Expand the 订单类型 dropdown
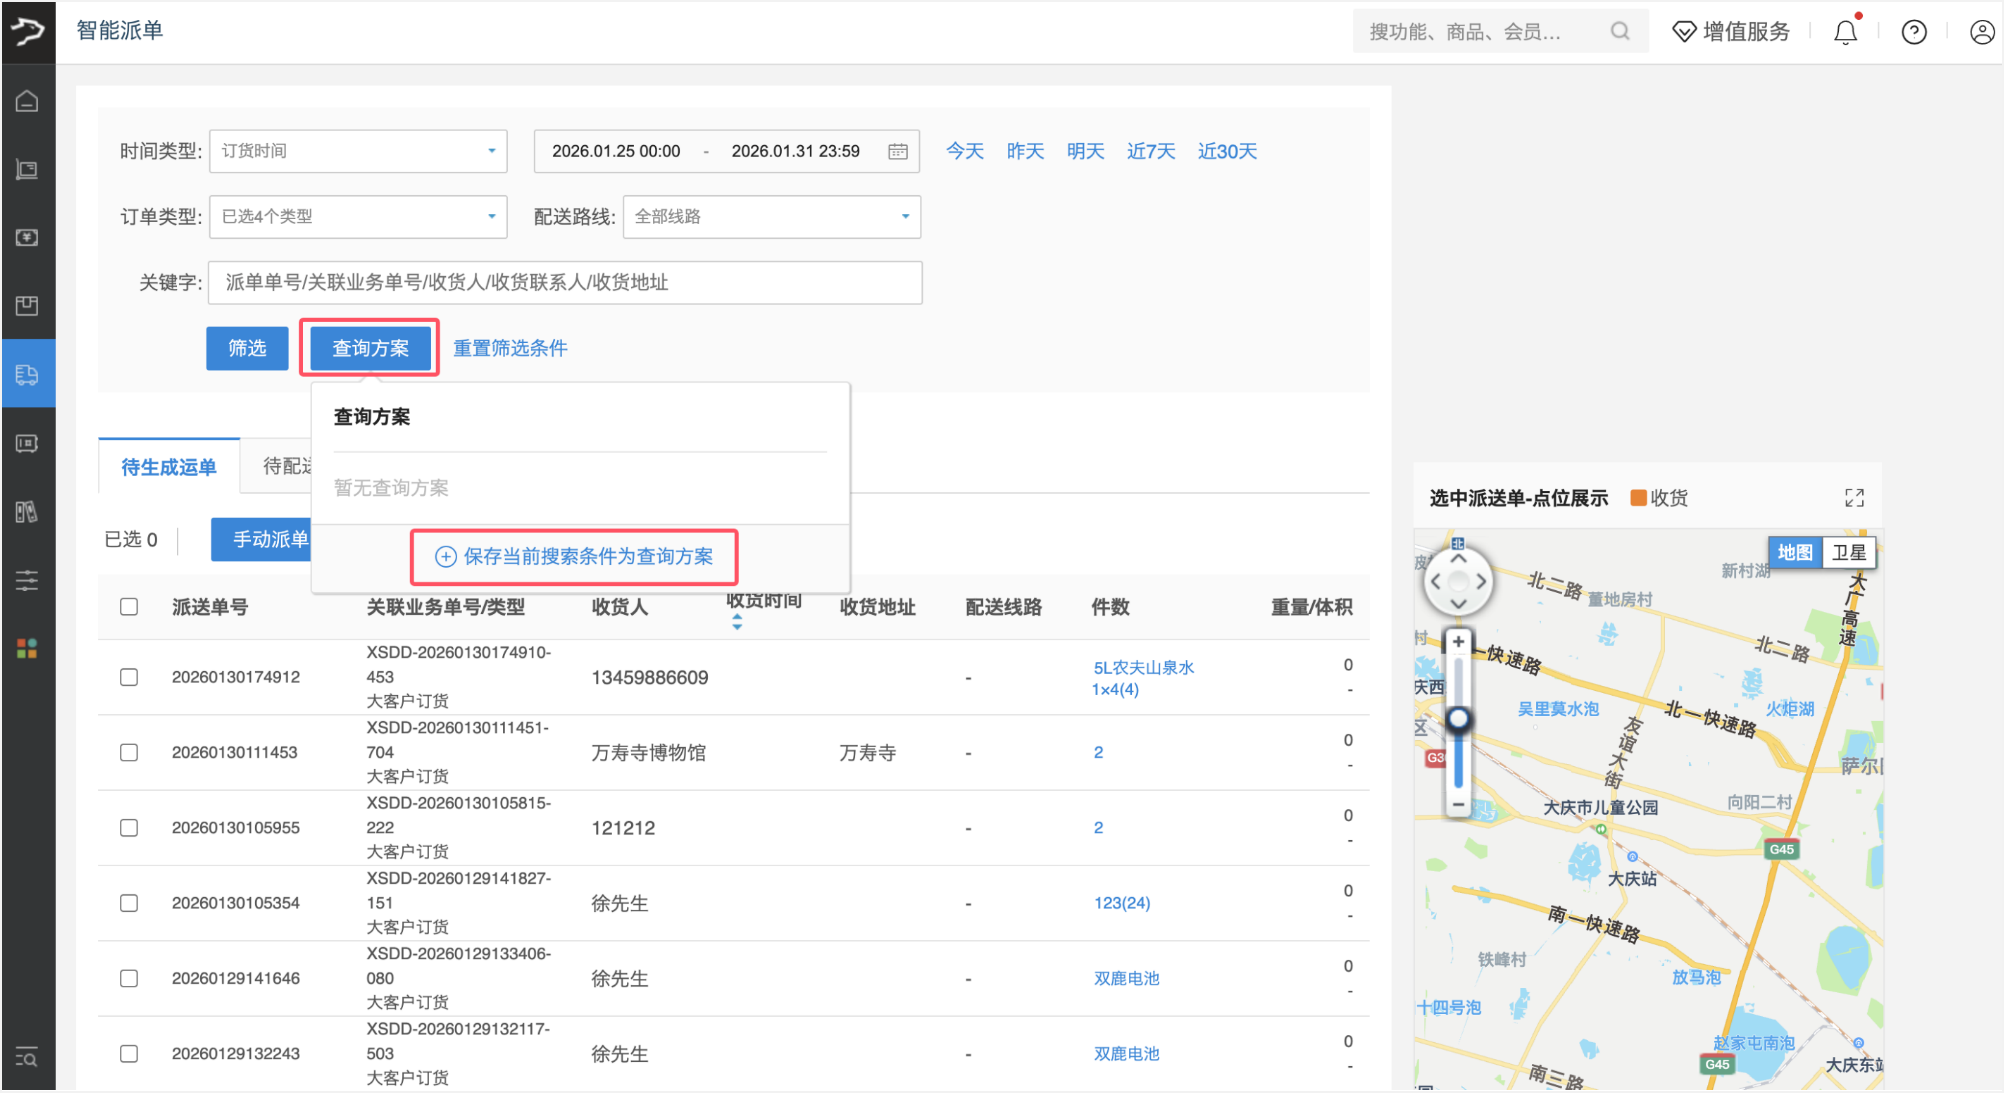 pos(358,216)
